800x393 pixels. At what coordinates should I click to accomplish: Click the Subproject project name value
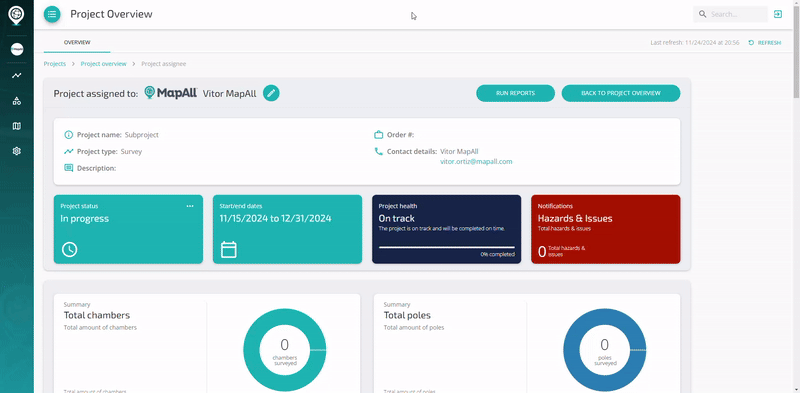click(x=142, y=135)
